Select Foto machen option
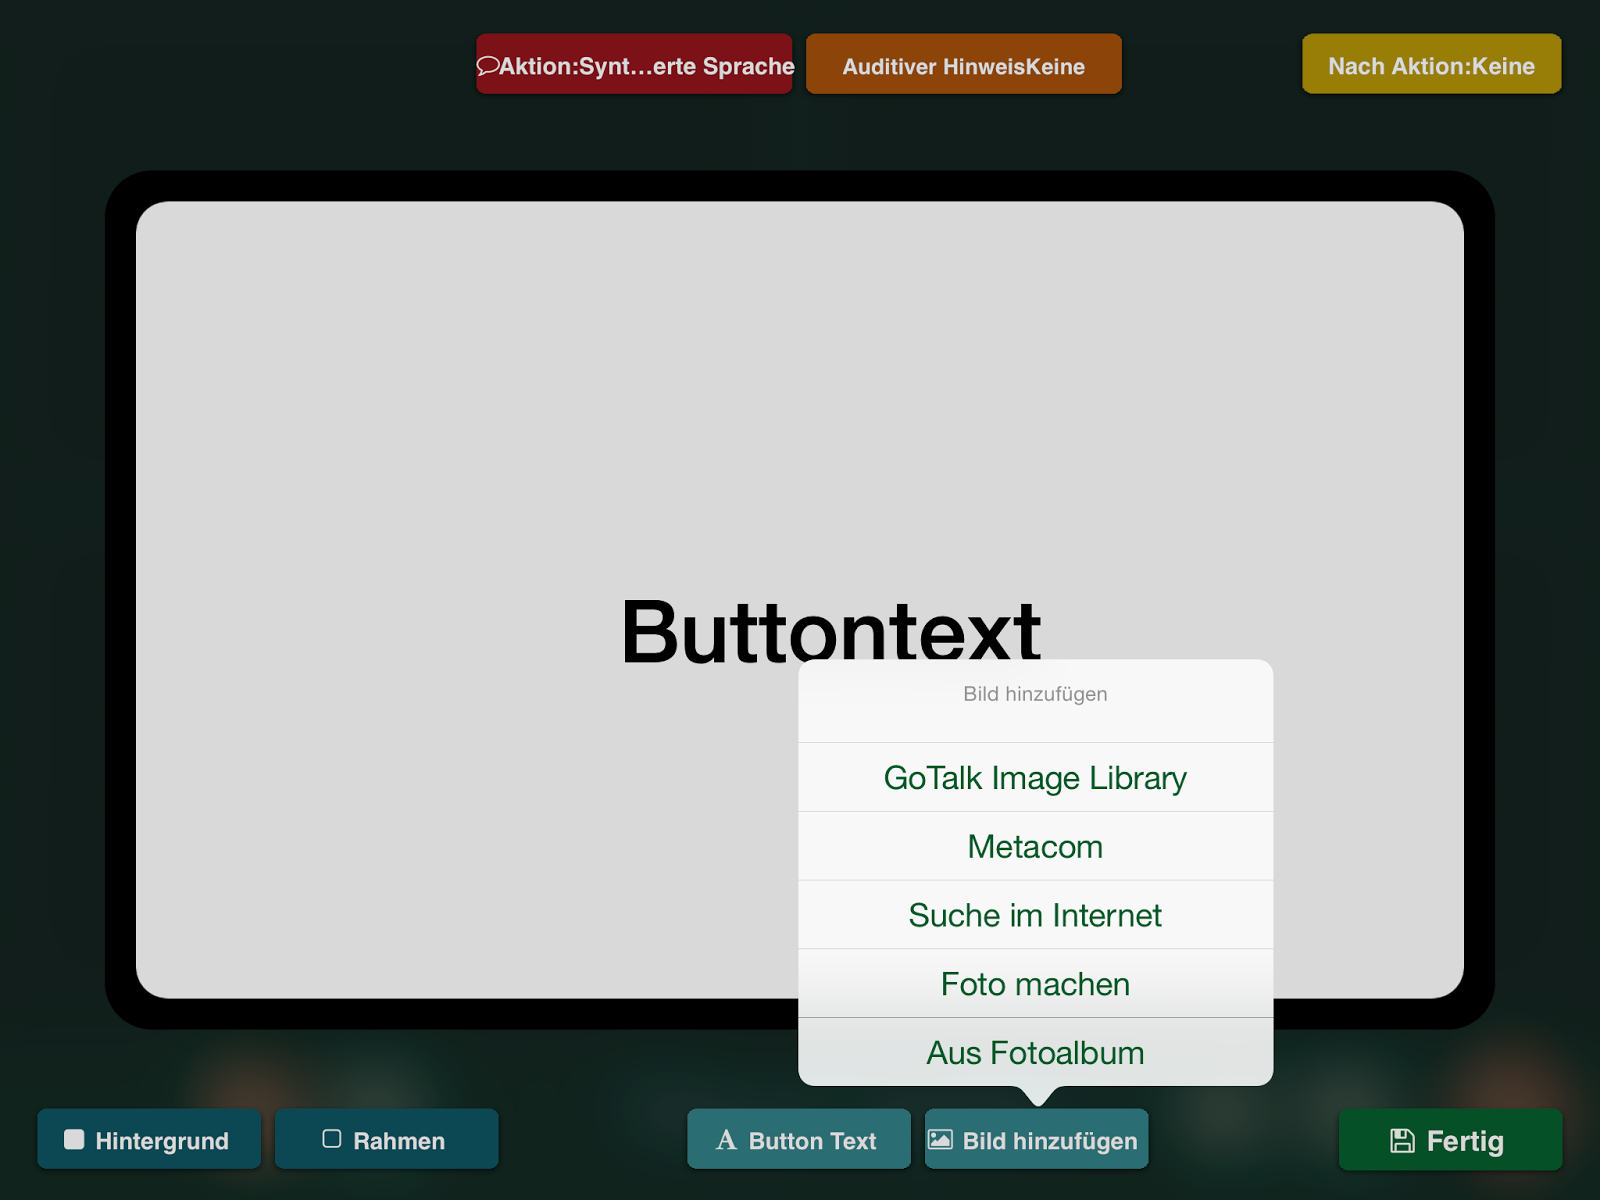 pyautogui.click(x=1035, y=984)
